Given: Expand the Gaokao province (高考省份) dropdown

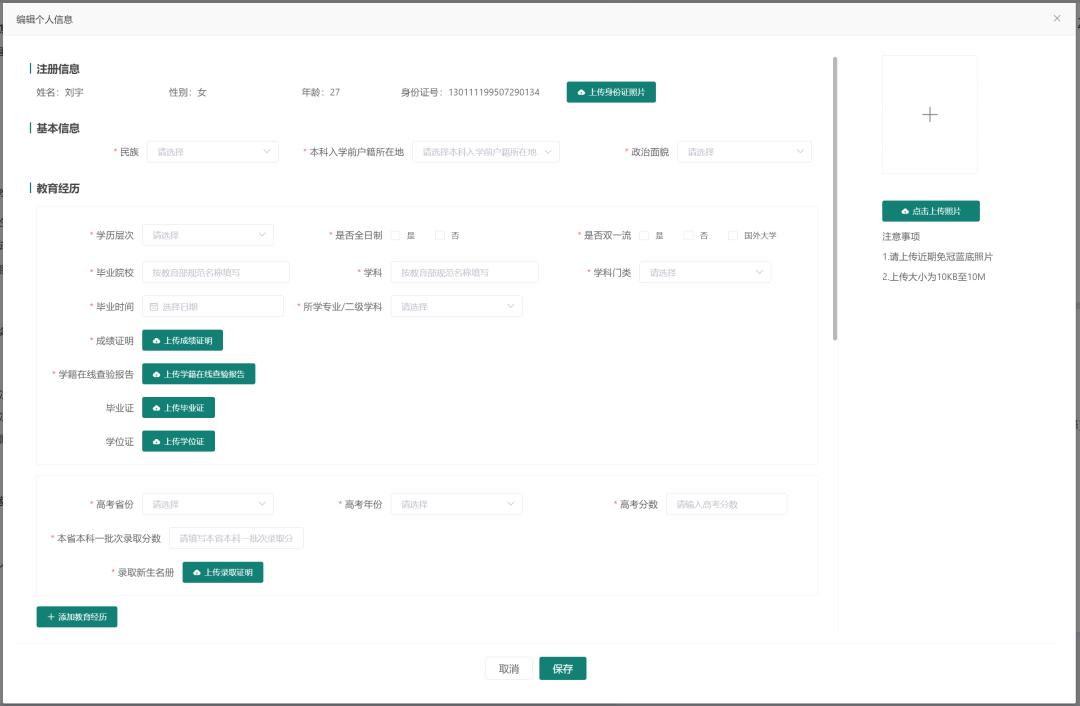Looking at the screenshot, I should tap(207, 505).
